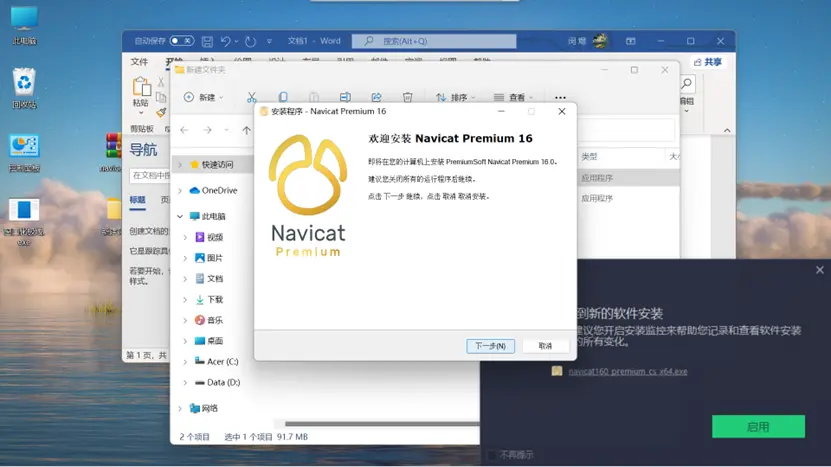
Task: Open Quick Access Toolbar customize dropdown in Word
Action: click(x=269, y=41)
